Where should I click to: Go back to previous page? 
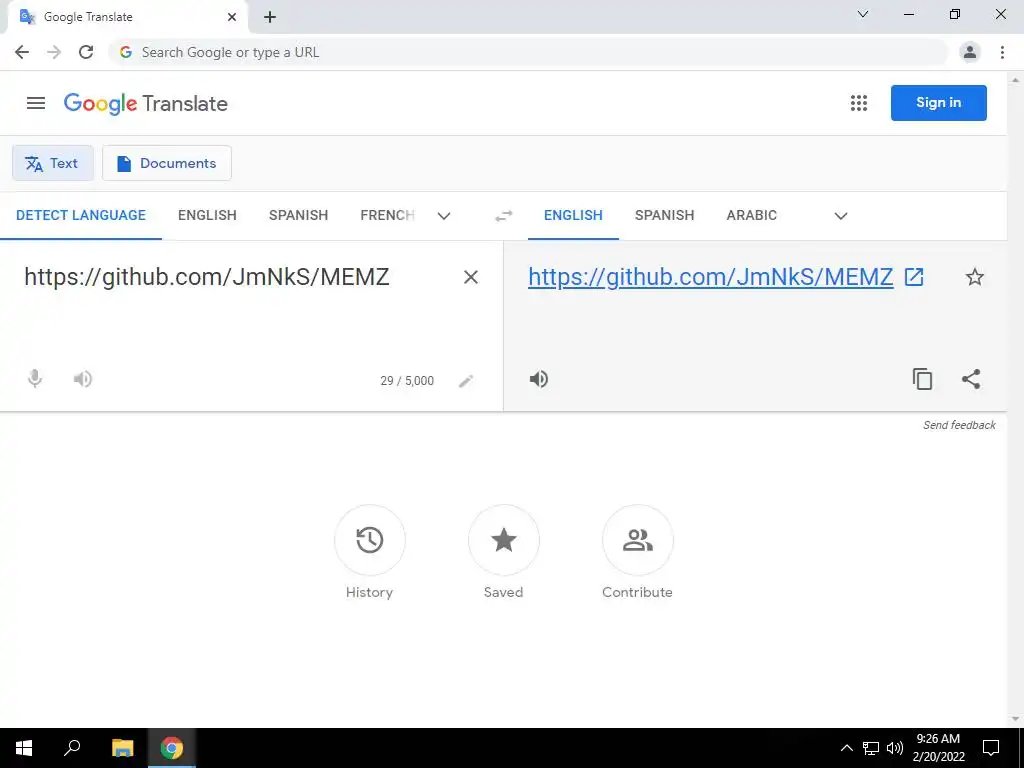click(22, 52)
